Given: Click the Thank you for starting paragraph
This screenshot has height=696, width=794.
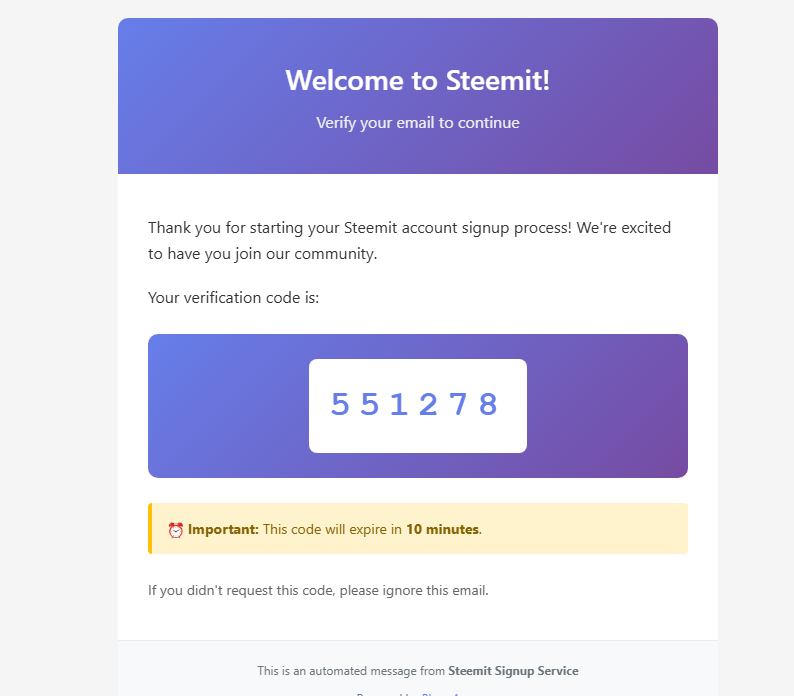Looking at the screenshot, I should pos(409,241).
